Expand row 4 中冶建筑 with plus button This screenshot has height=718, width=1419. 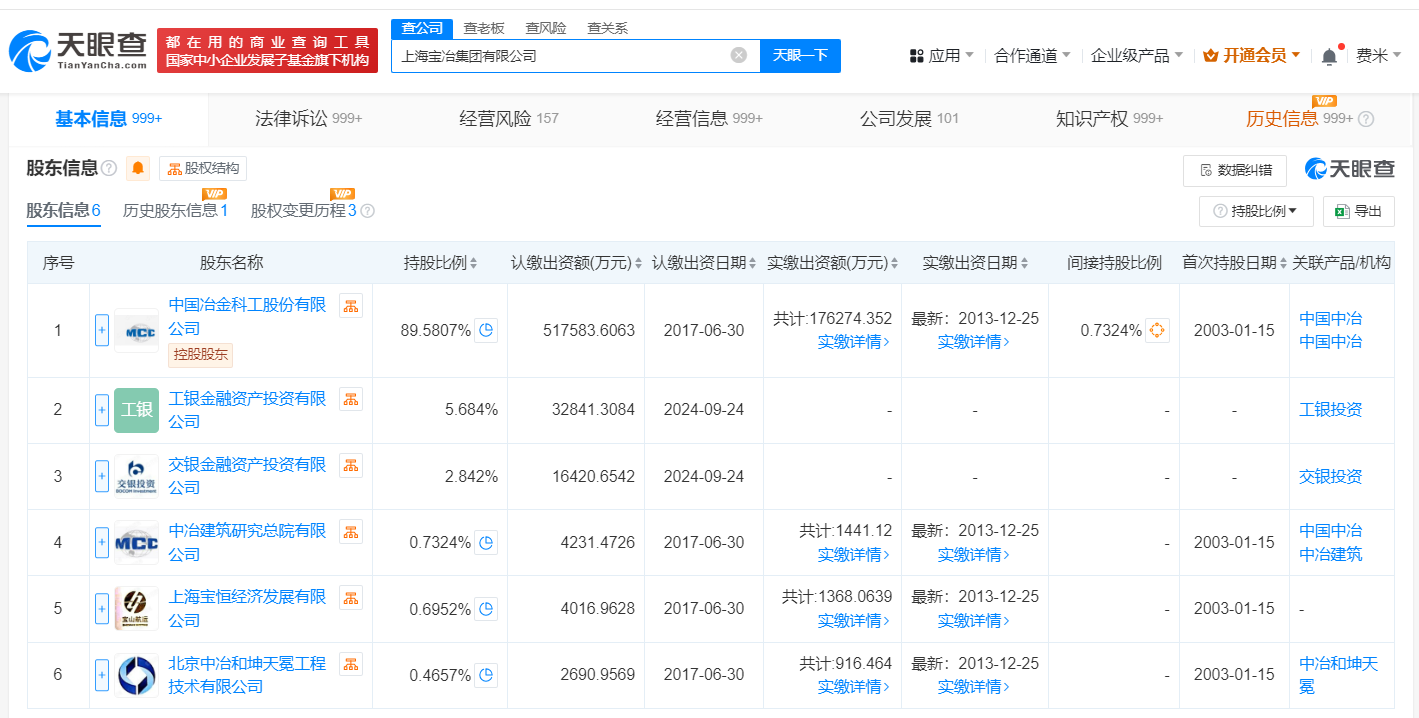click(x=102, y=542)
